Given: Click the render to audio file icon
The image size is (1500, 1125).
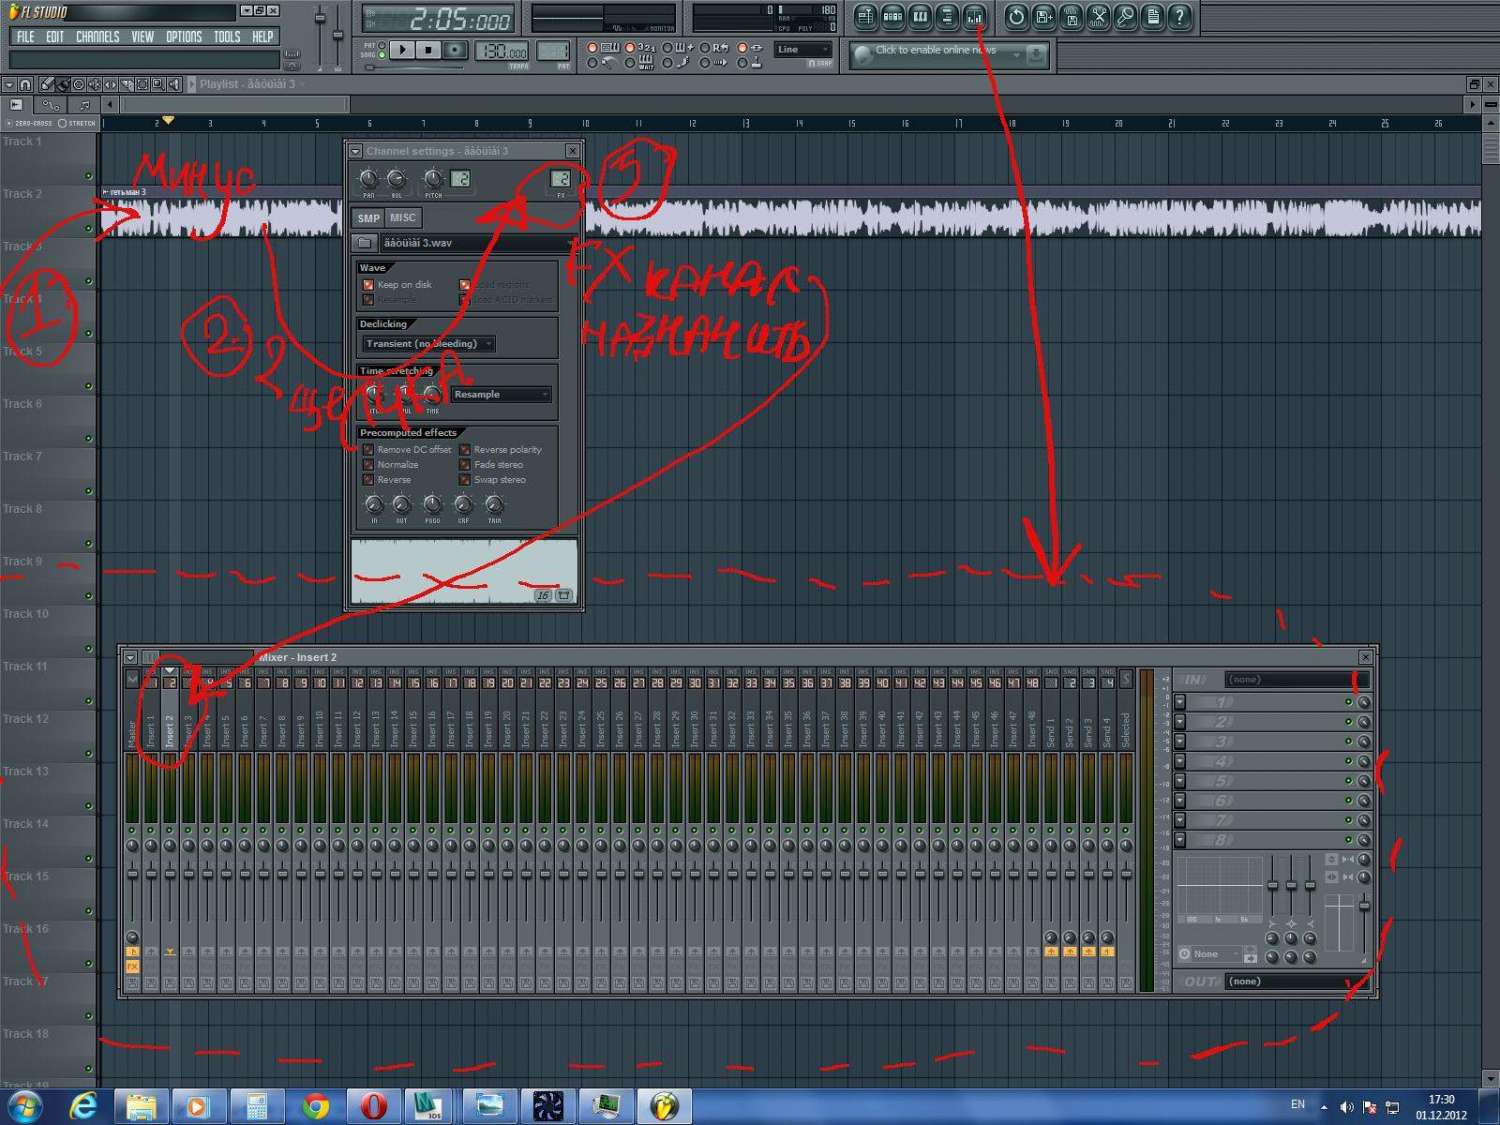Looking at the screenshot, I should (x=1071, y=16).
